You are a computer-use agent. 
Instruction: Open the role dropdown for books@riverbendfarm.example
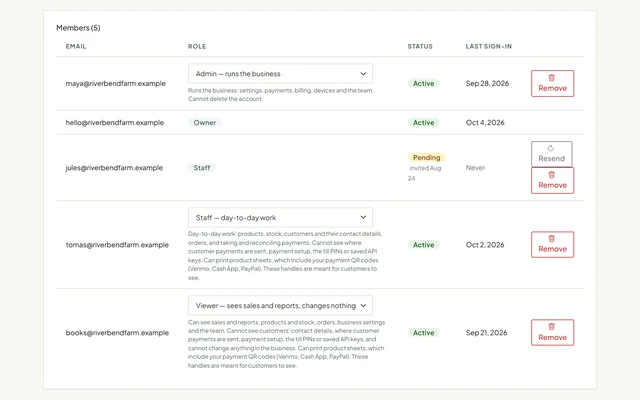tap(280, 306)
